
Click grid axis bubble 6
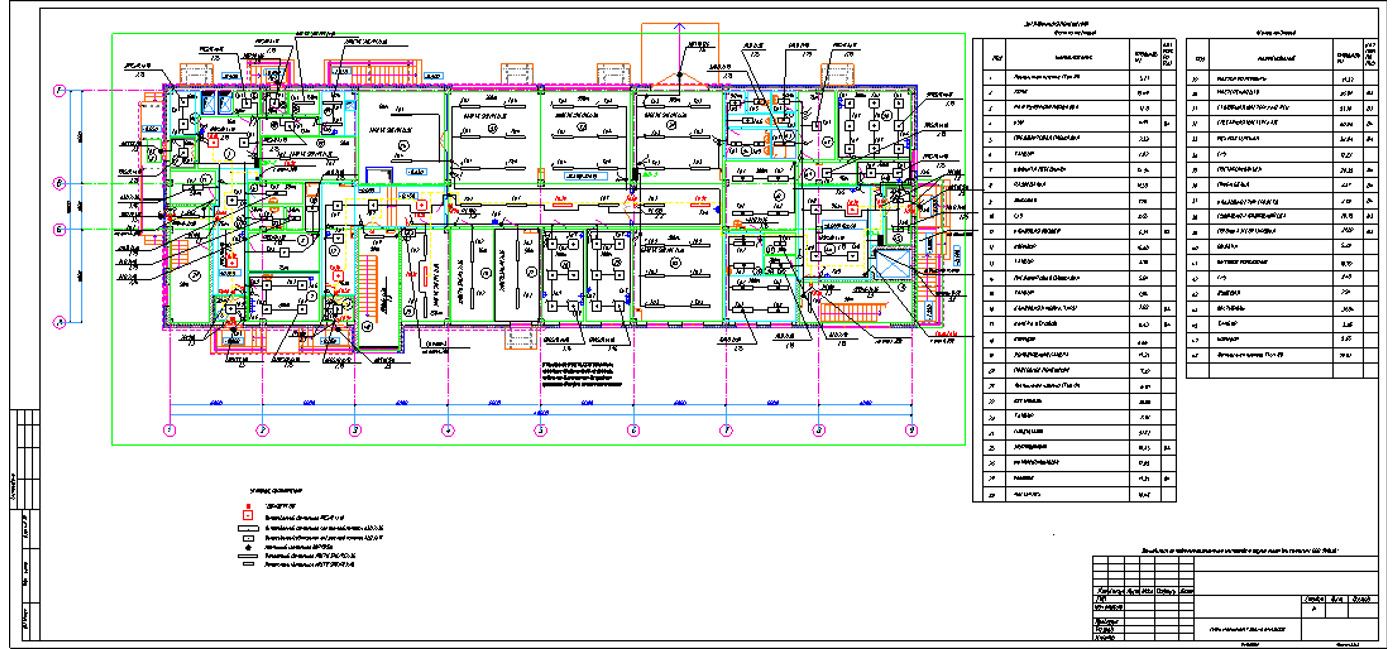633,430
